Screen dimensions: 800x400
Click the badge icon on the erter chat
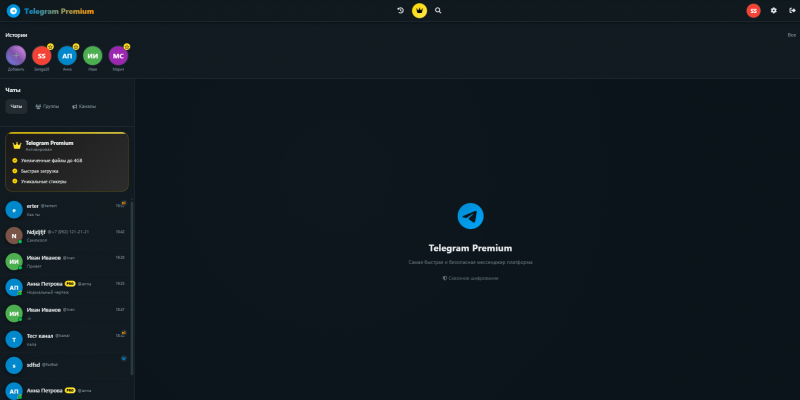coord(124,203)
